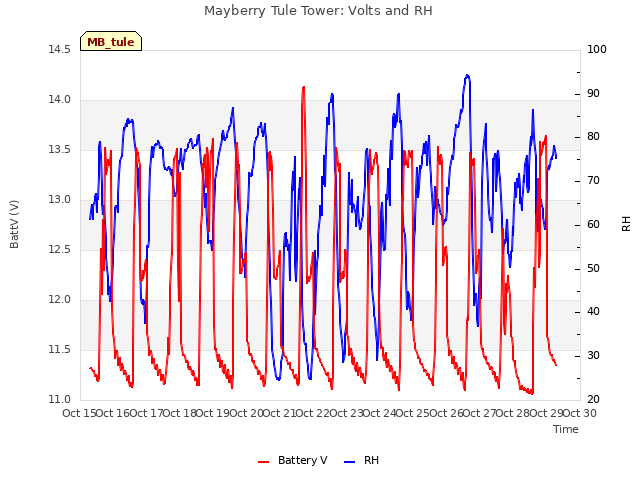
Task: Click the Time axis label
Action: click(x=566, y=429)
